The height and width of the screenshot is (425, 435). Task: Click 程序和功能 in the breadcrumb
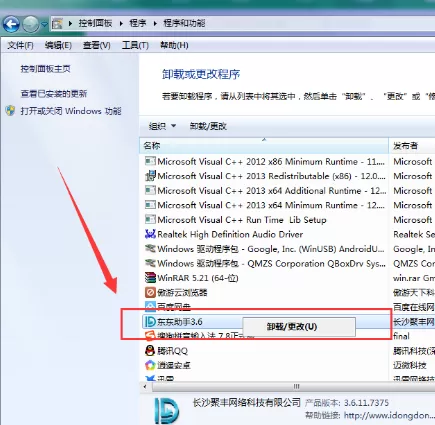[184, 23]
